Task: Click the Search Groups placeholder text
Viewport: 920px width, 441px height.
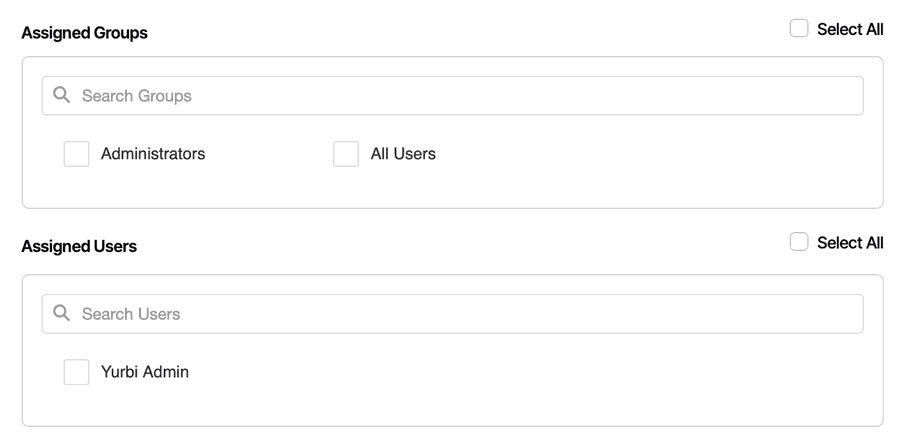Action: coord(137,96)
